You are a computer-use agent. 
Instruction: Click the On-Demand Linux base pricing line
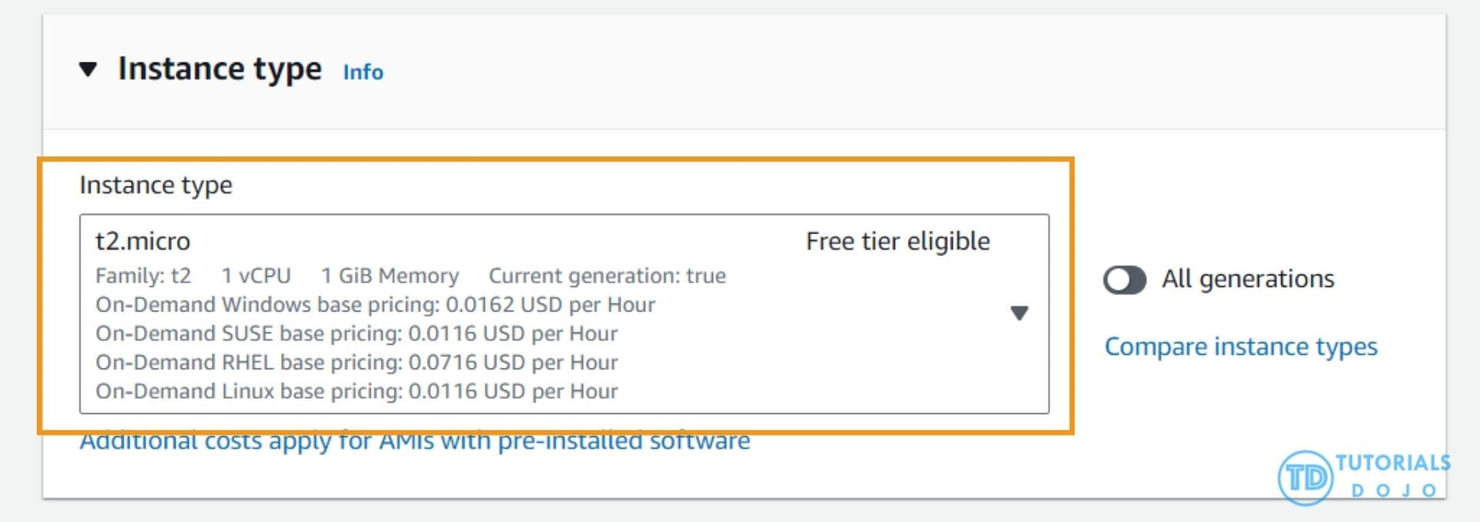[356, 392]
